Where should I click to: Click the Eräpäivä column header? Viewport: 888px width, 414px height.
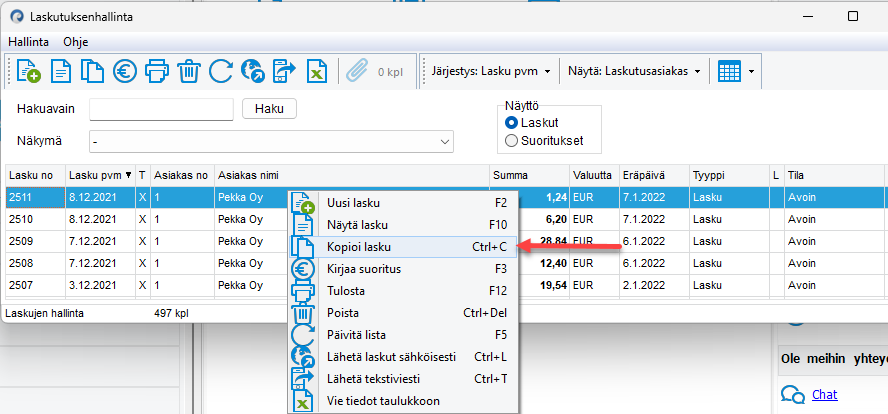pyautogui.click(x=655, y=176)
